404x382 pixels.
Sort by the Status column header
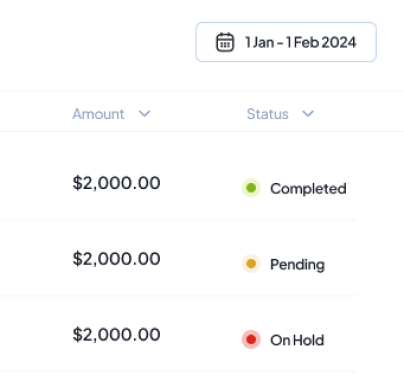pyautogui.click(x=267, y=114)
